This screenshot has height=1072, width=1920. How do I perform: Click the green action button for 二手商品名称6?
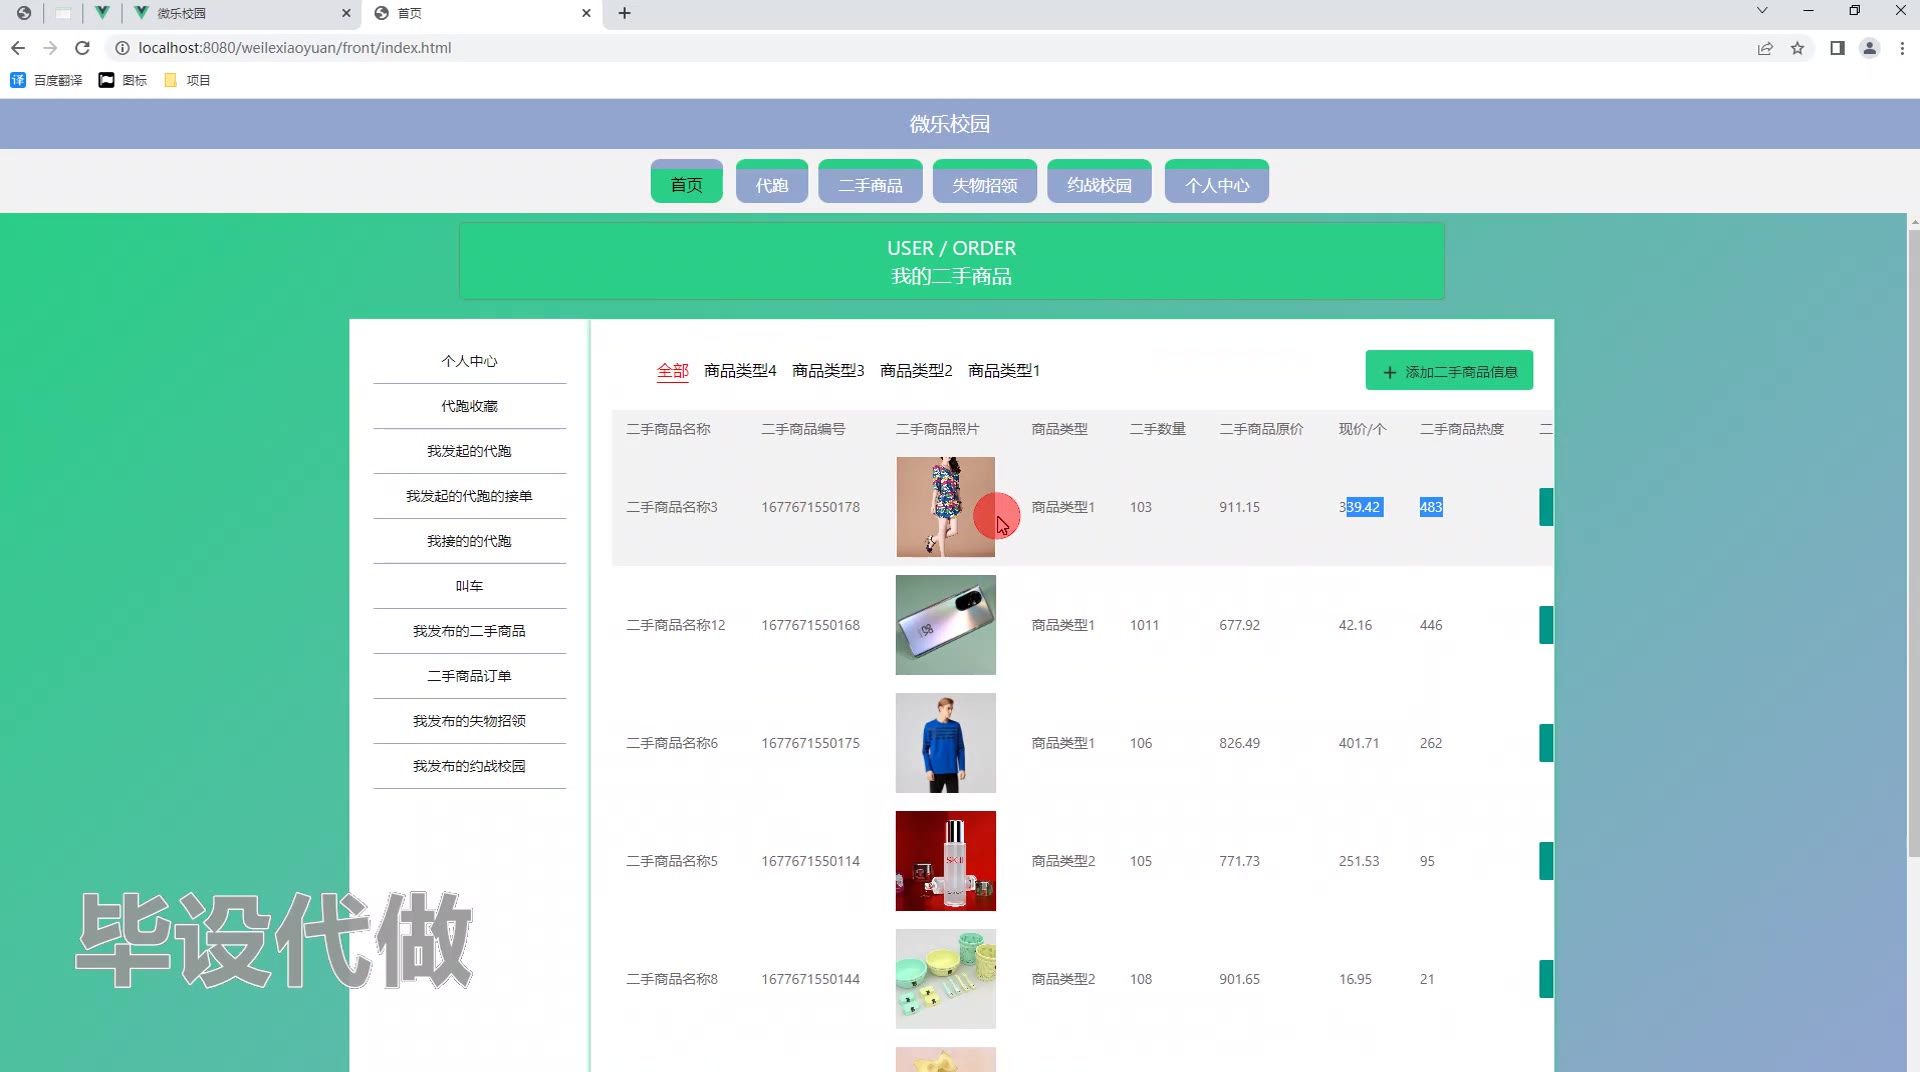1546,743
